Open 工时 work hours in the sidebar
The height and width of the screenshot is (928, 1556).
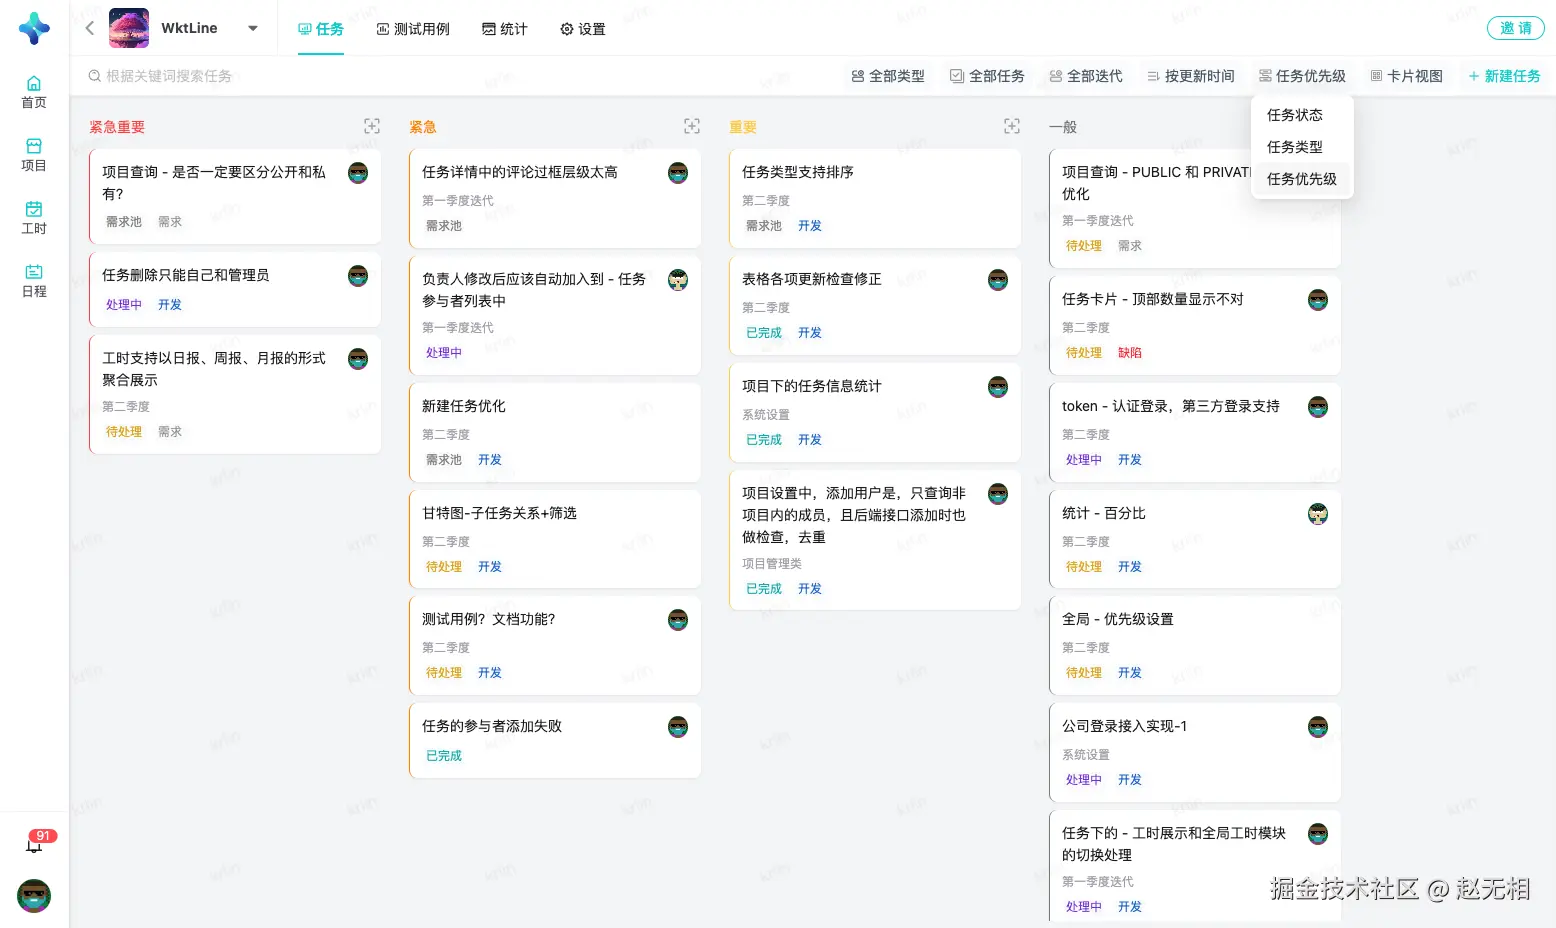34,218
